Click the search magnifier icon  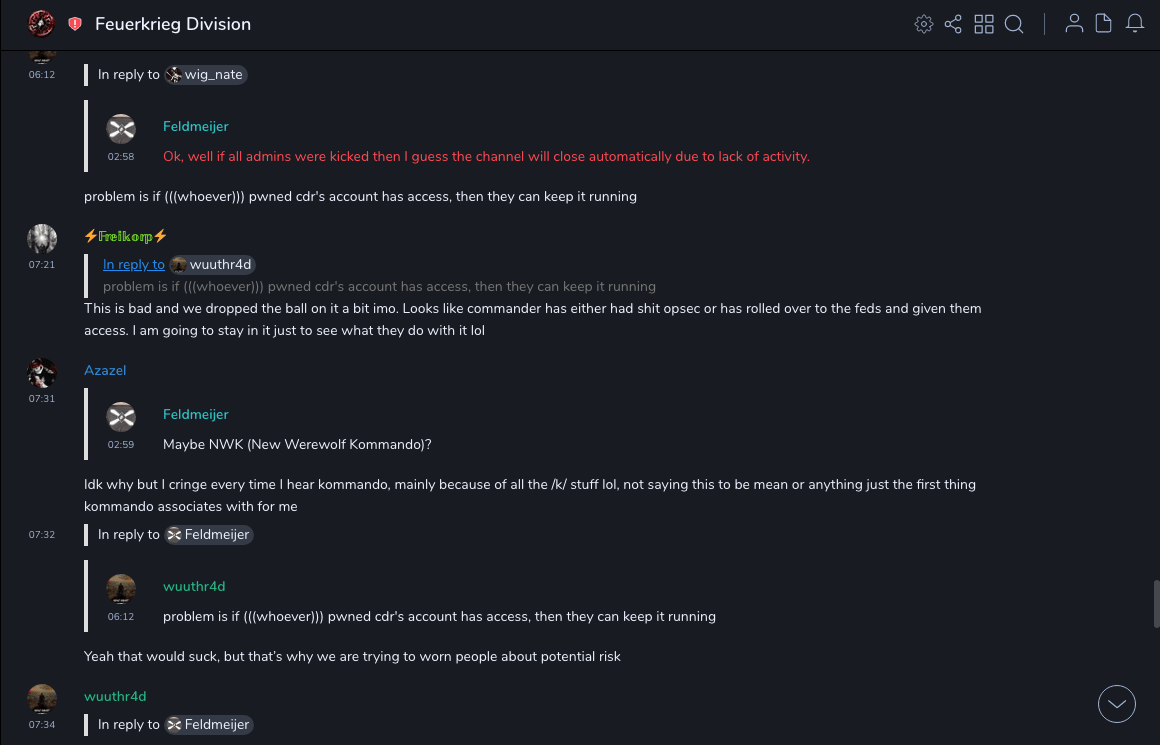tap(1014, 24)
